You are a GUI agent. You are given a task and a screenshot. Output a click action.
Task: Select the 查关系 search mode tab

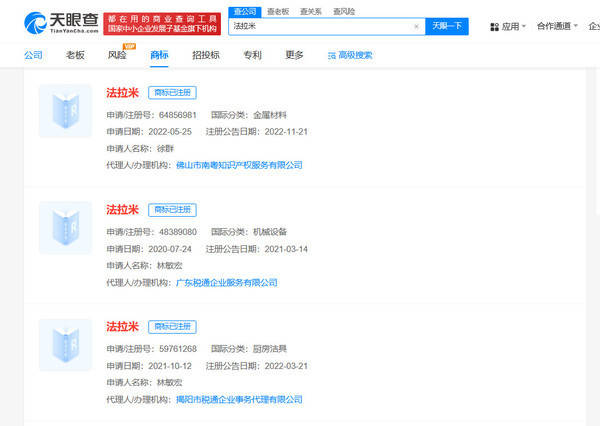coord(311,12)
